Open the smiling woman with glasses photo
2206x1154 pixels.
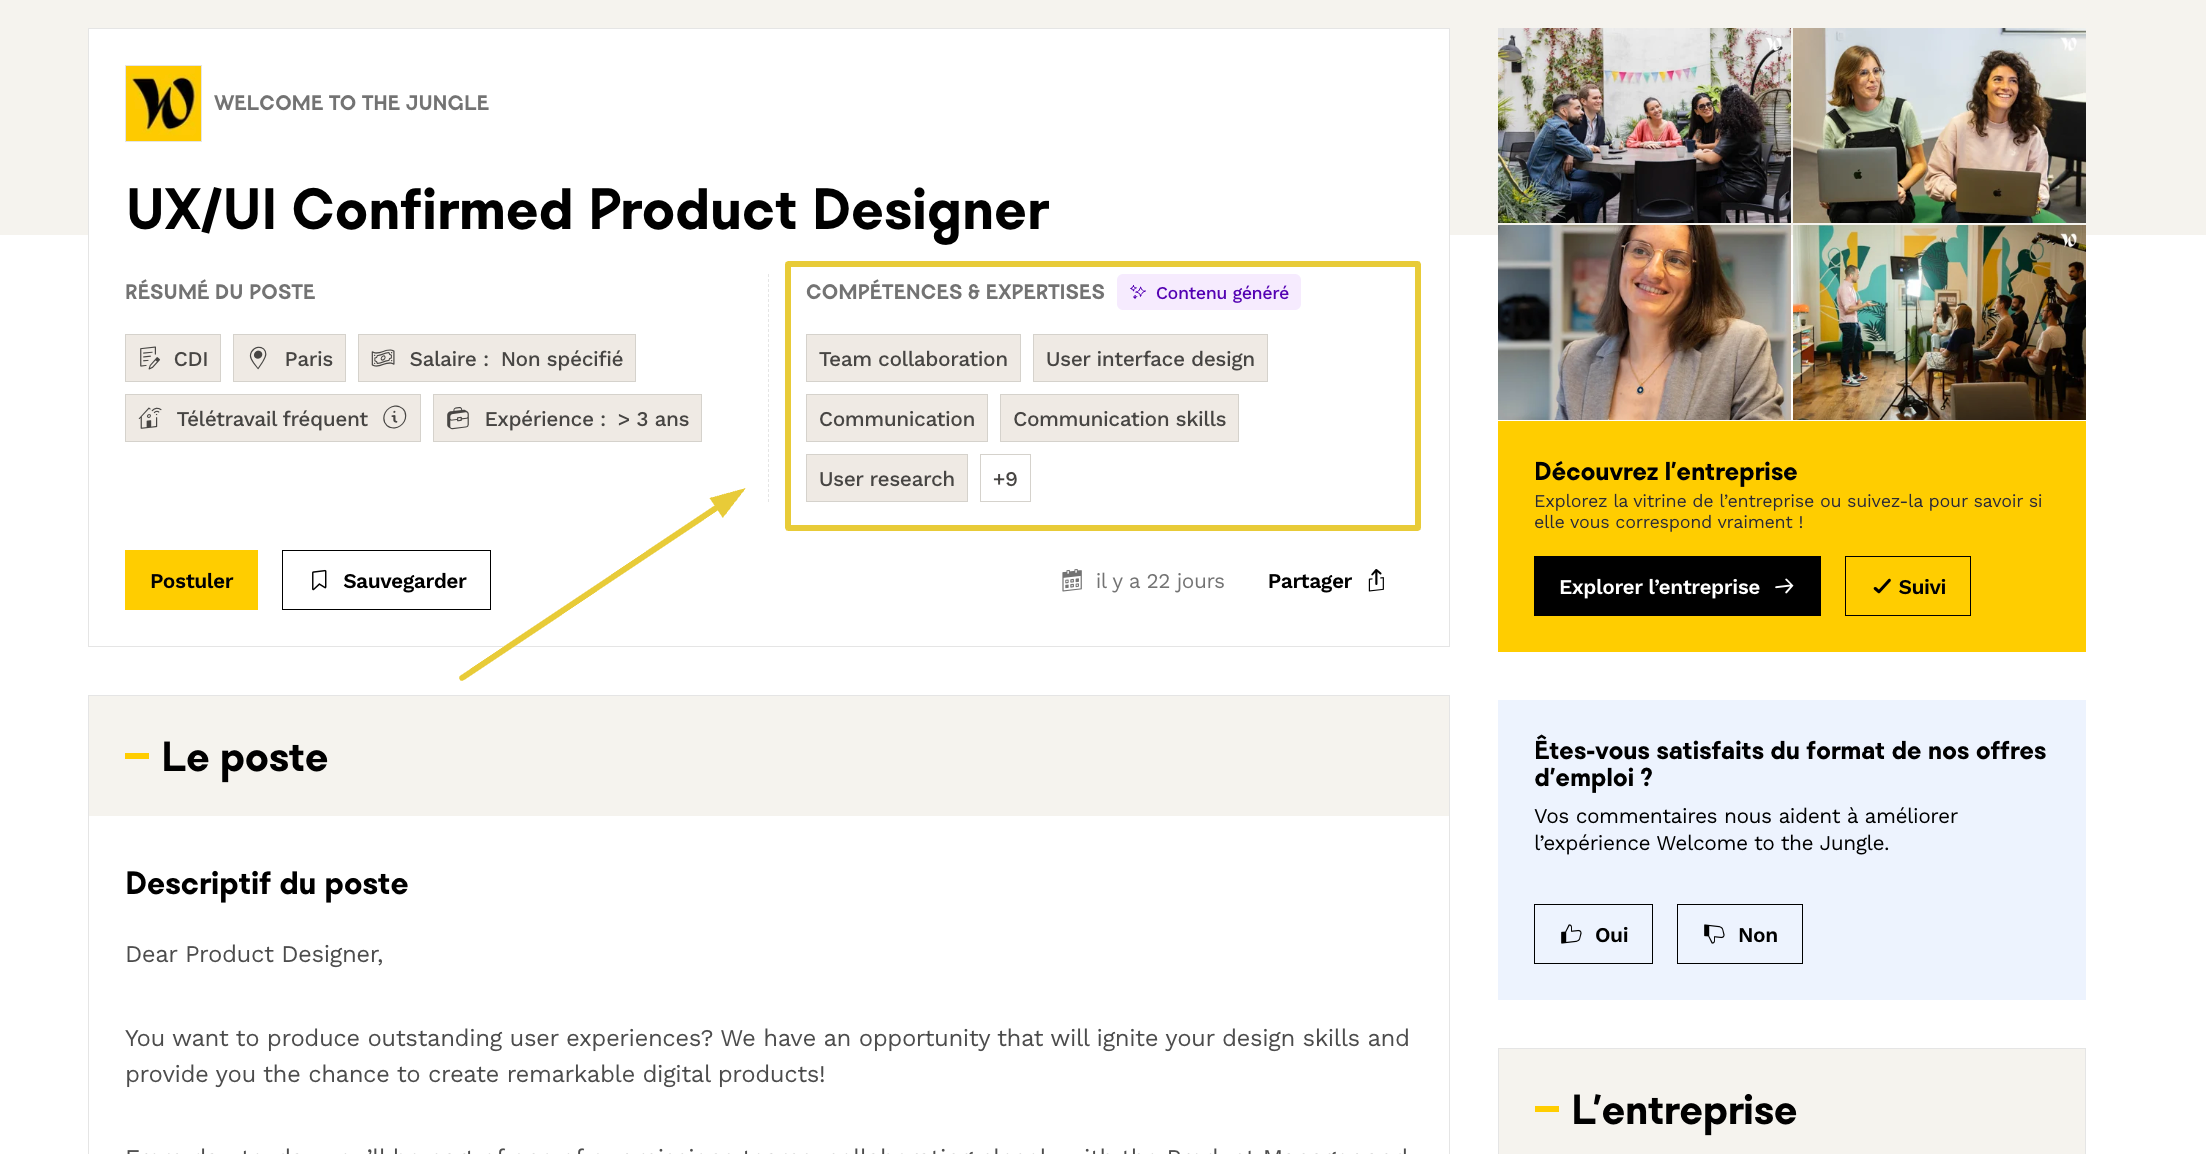(1644, 322)
